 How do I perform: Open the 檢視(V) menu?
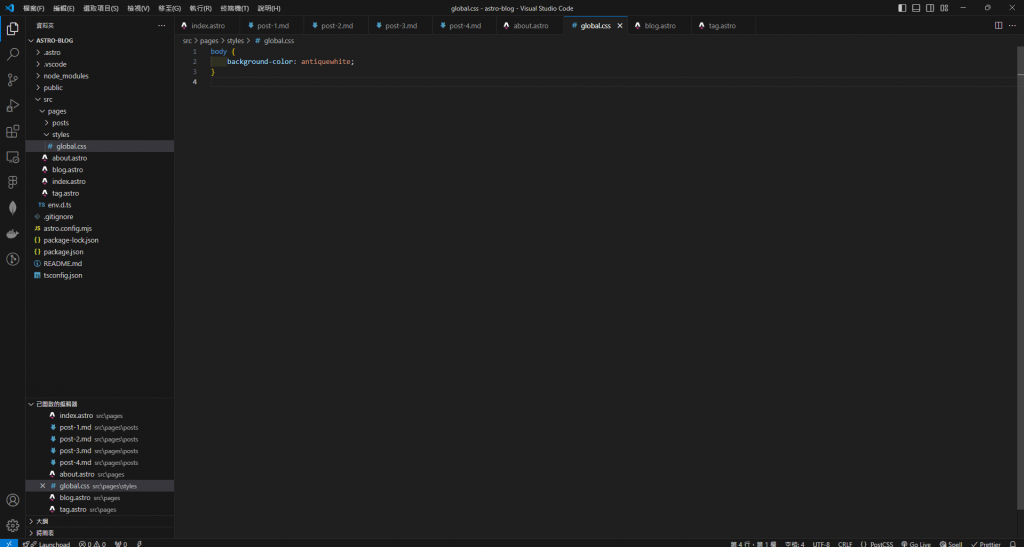[138, 8]
